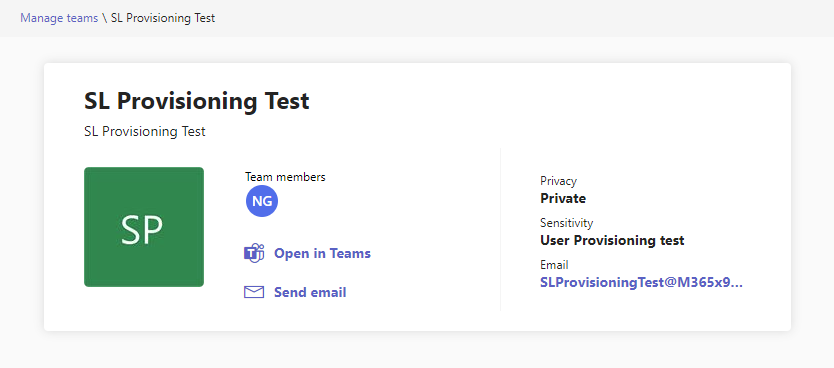Click the Send email link text
The height and width of the screenshot is (368, 834).
tap(310, 292)
